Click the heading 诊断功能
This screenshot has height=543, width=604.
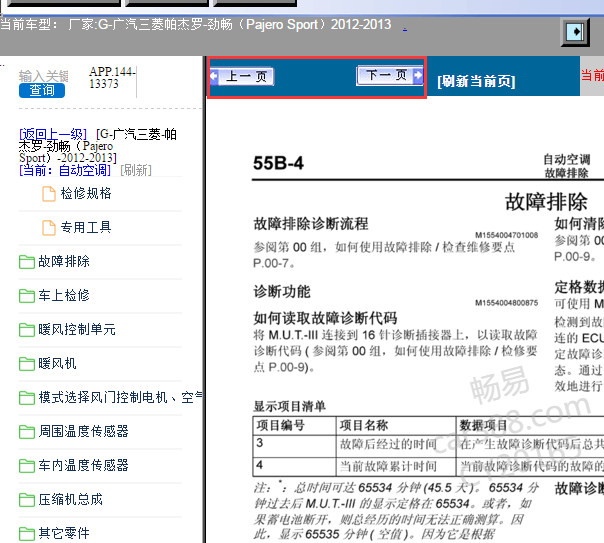pos(282,292)
